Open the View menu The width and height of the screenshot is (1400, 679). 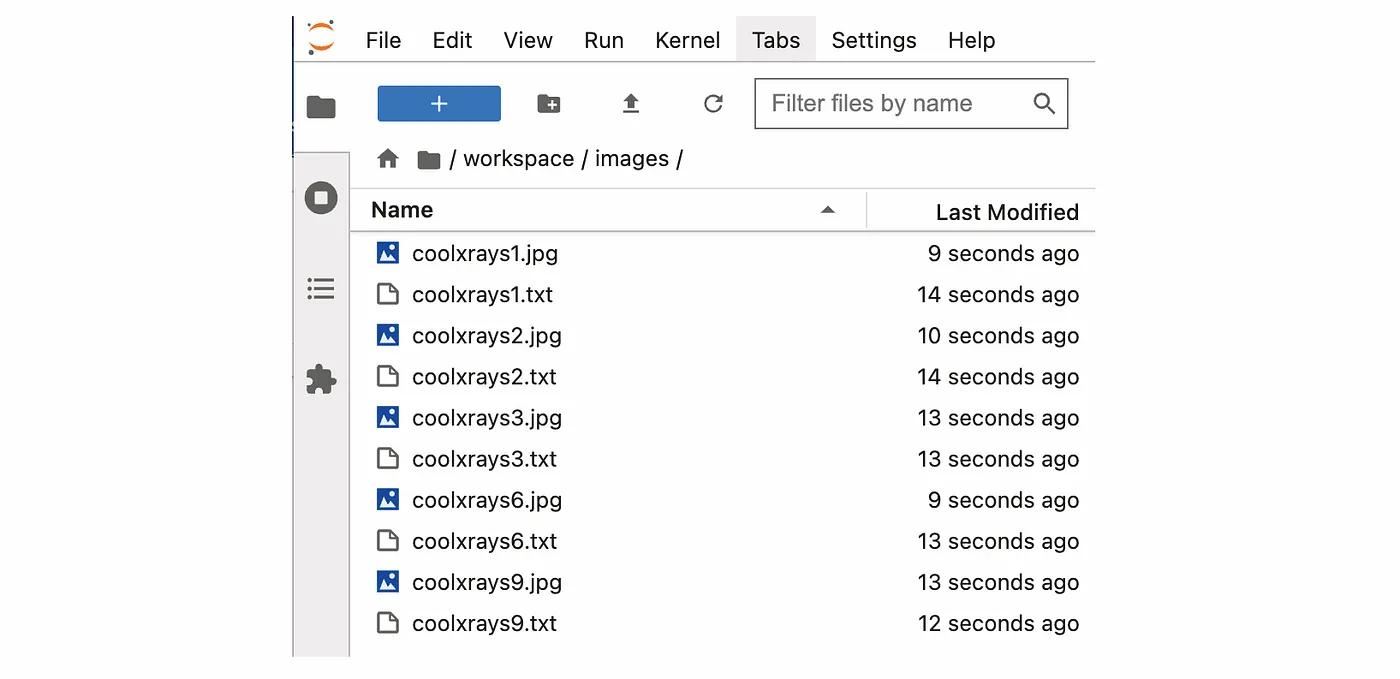coord(528,40)
